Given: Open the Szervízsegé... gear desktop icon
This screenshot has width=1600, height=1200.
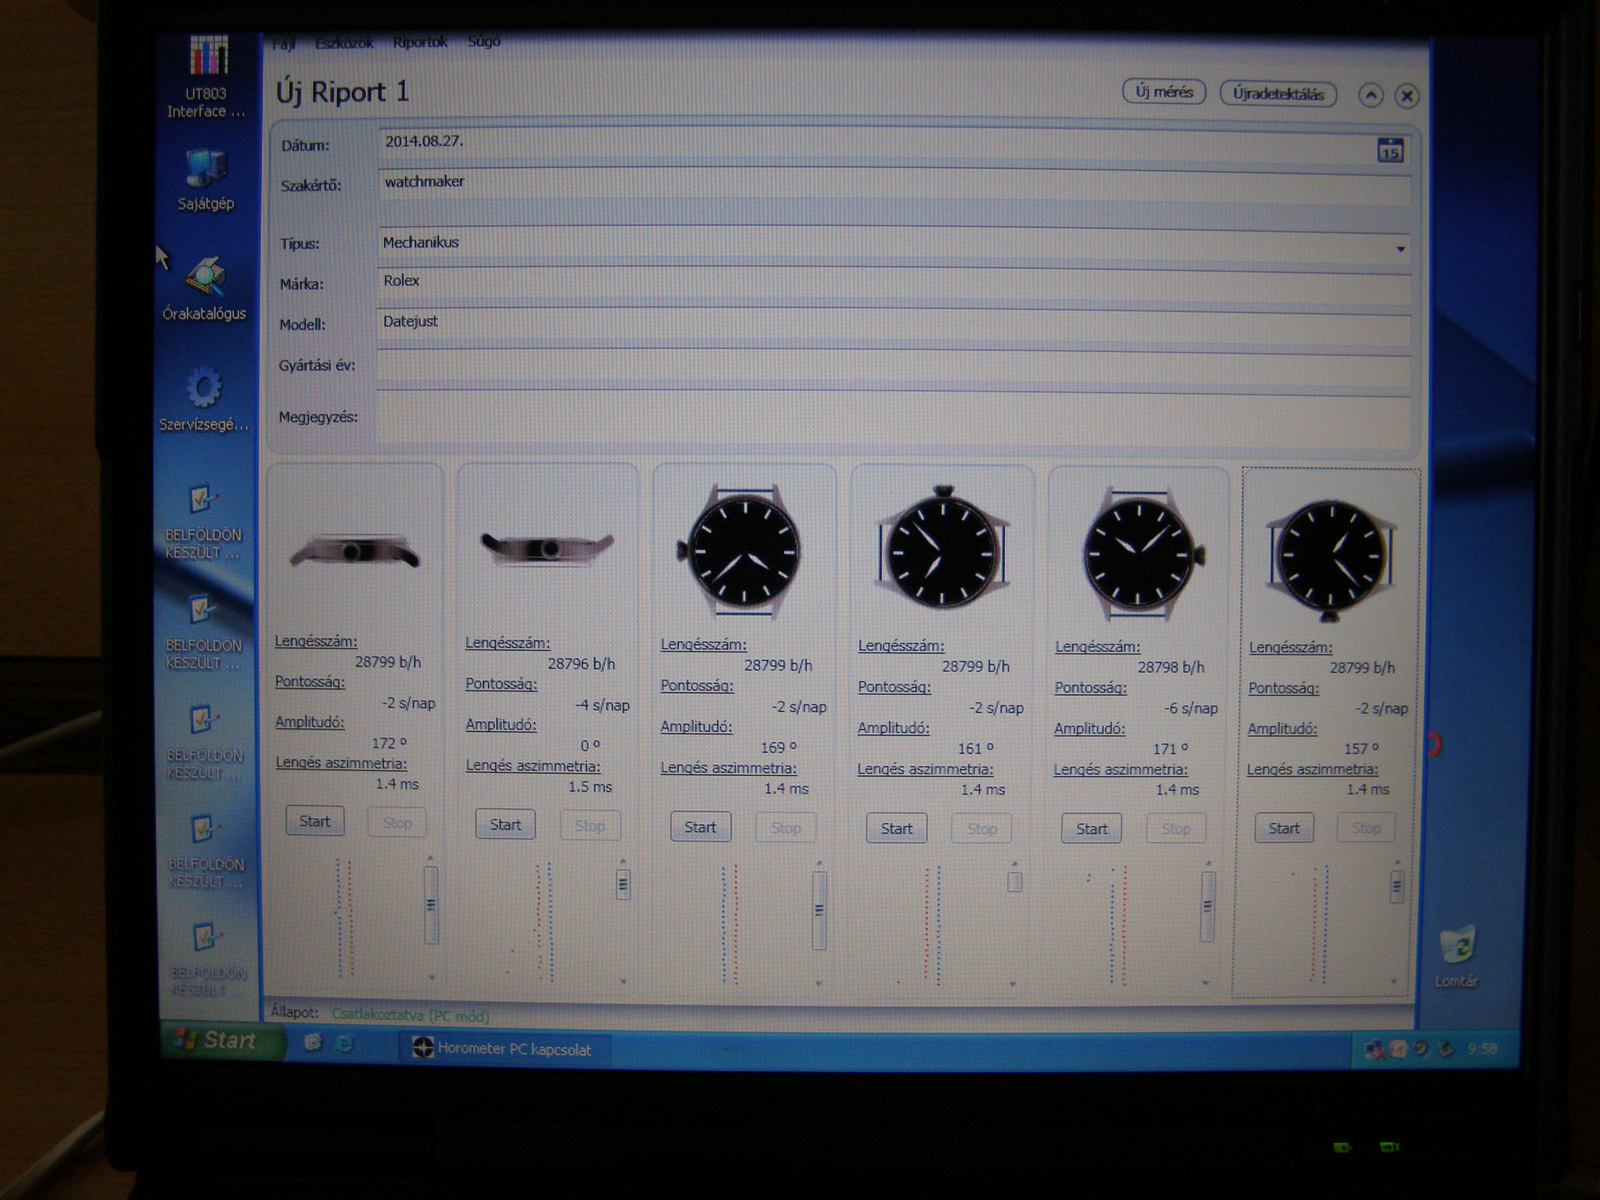Looking at the screenshot, I should pyautogui.click(x=204, y=400).
